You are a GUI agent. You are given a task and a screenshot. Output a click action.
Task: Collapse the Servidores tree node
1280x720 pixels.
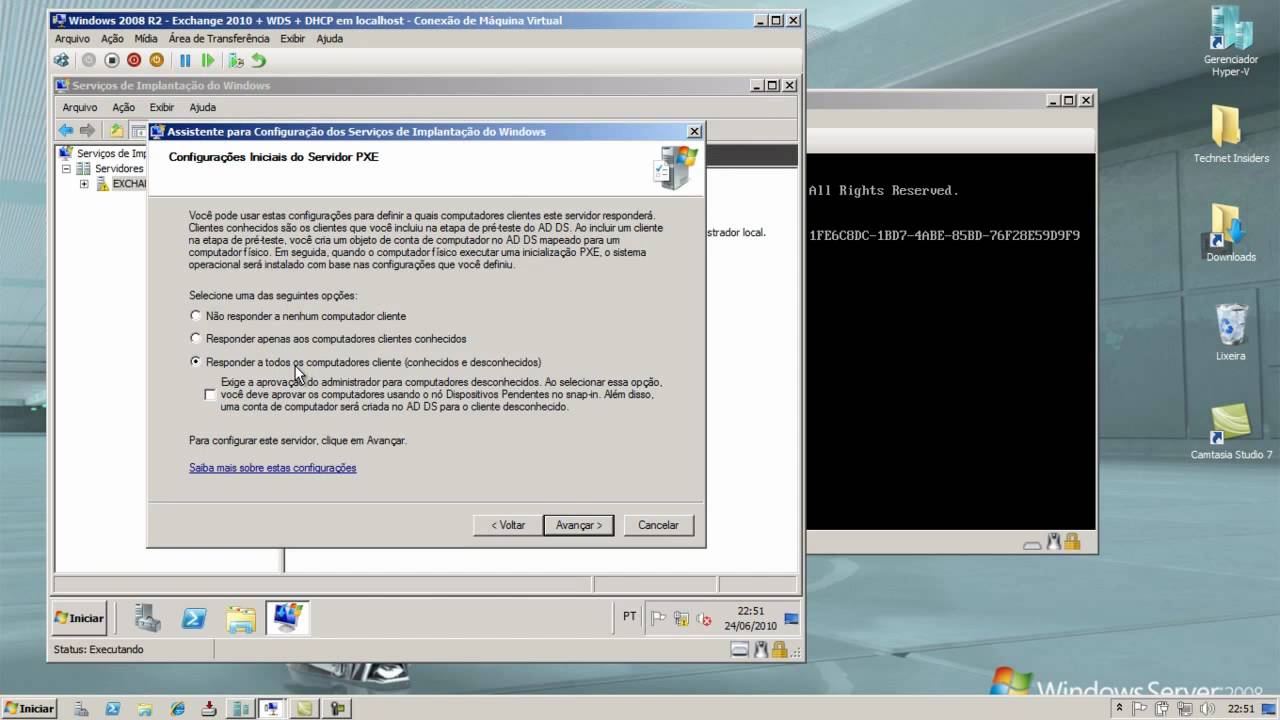68,169
